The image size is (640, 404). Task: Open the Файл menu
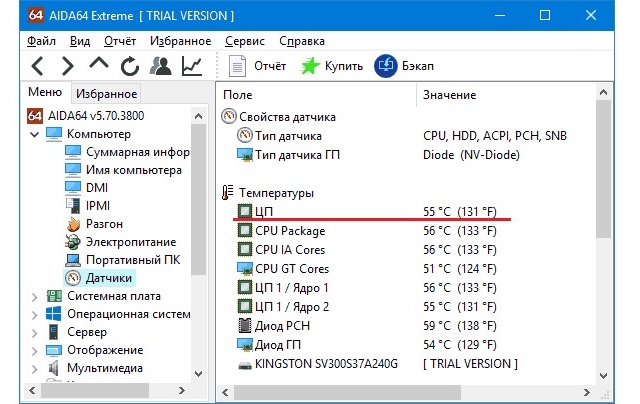pyautogui.click(x=41, y=41)
